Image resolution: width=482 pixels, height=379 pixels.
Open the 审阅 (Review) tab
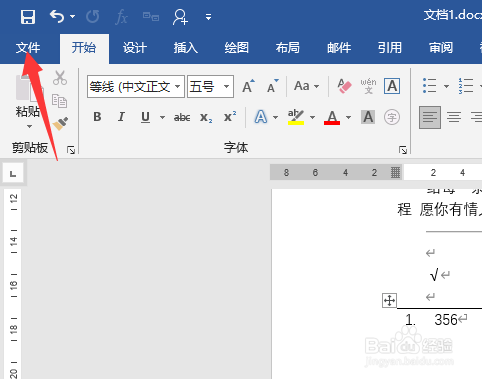441,48
